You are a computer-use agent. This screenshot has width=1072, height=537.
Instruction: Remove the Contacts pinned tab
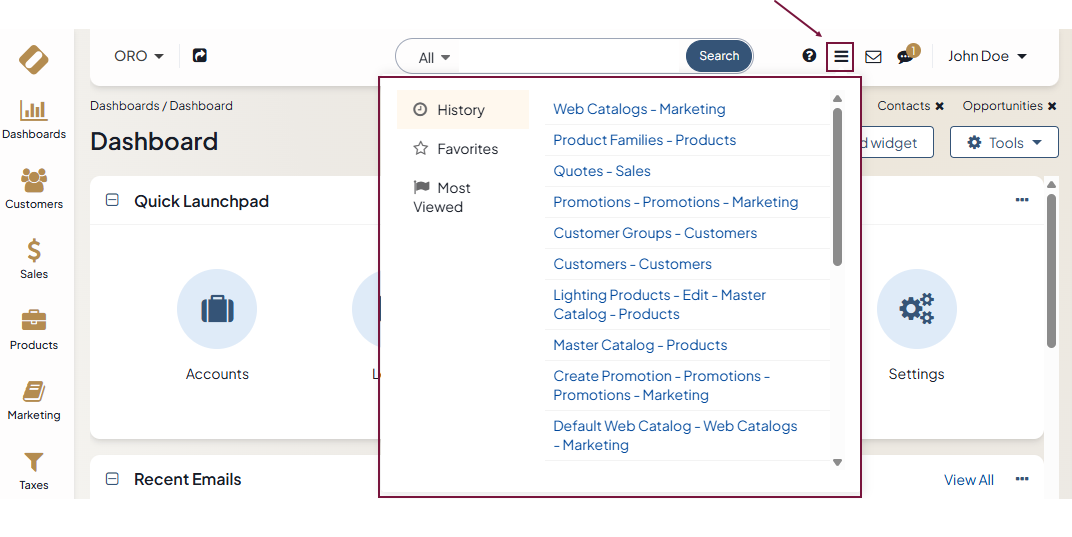point(939,106)
